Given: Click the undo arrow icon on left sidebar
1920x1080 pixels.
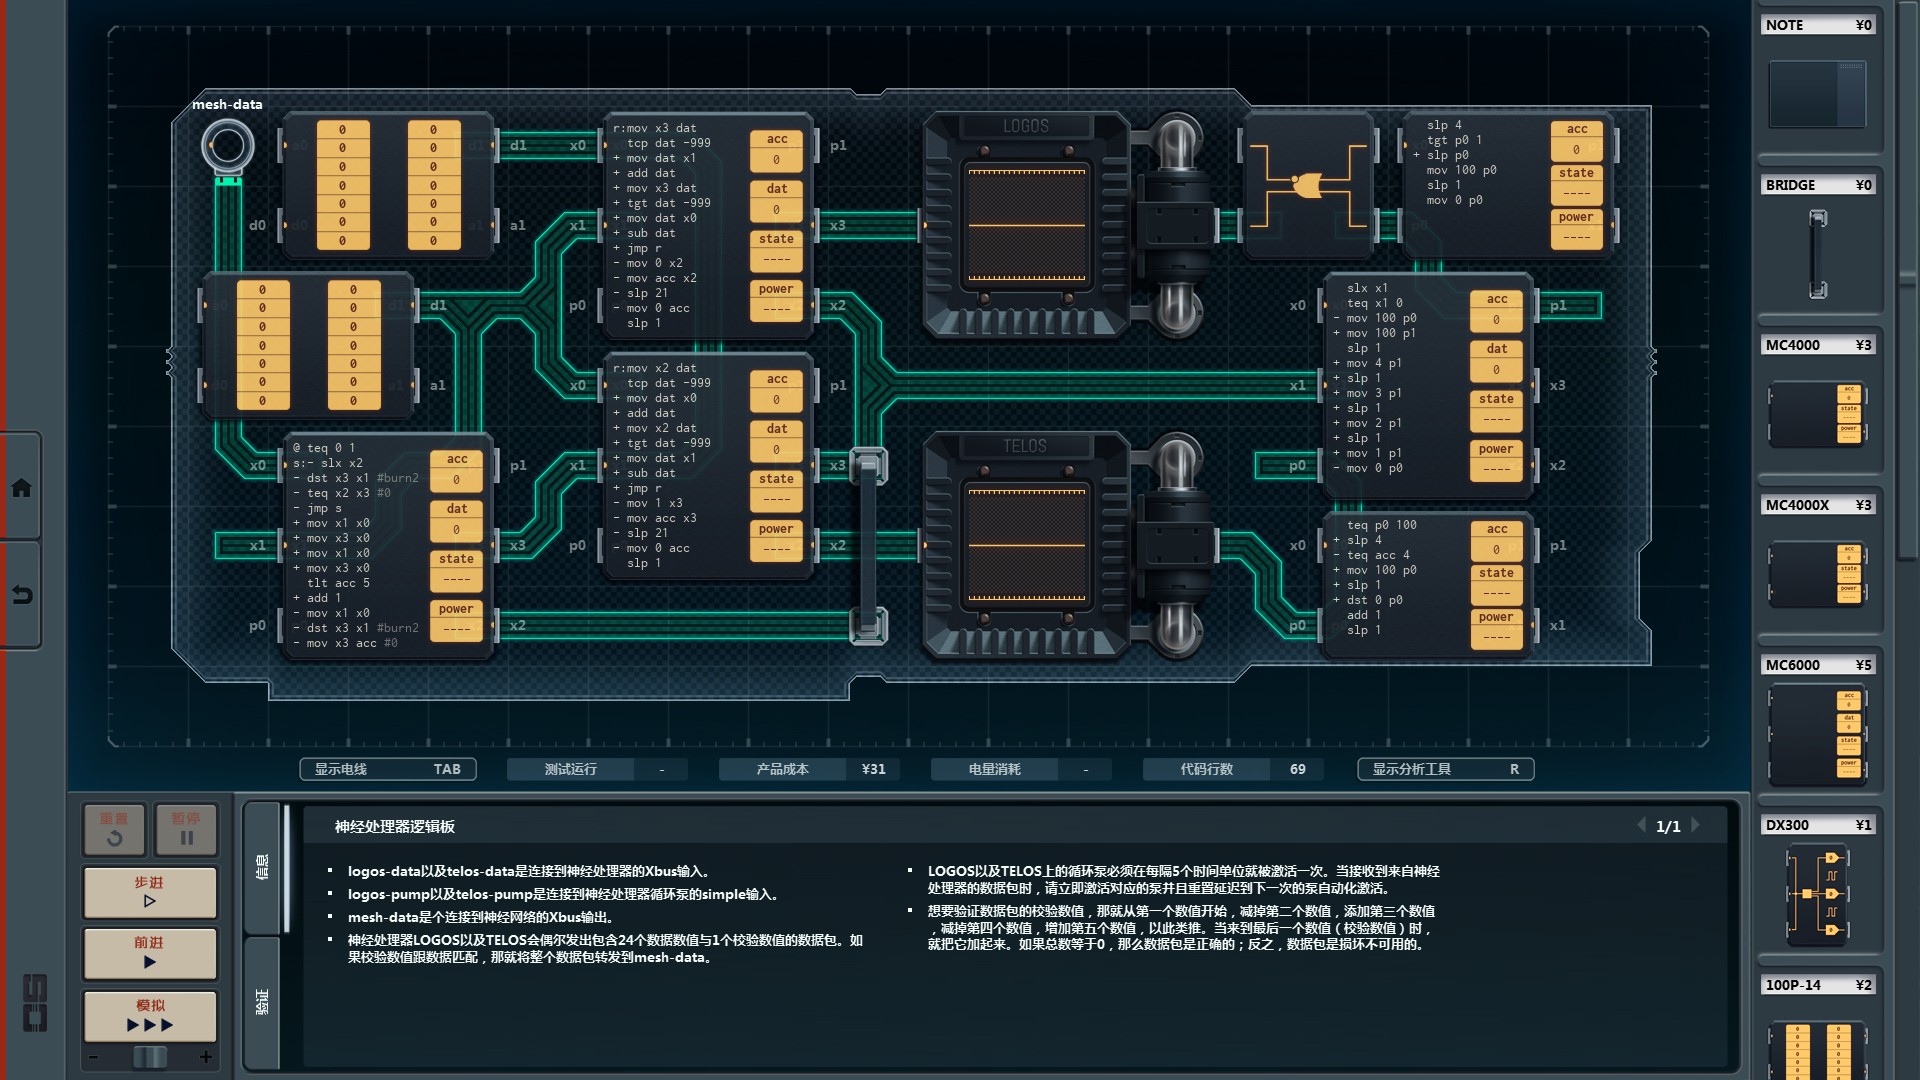Looking at the screenshot, I should [x=21, y=595].
